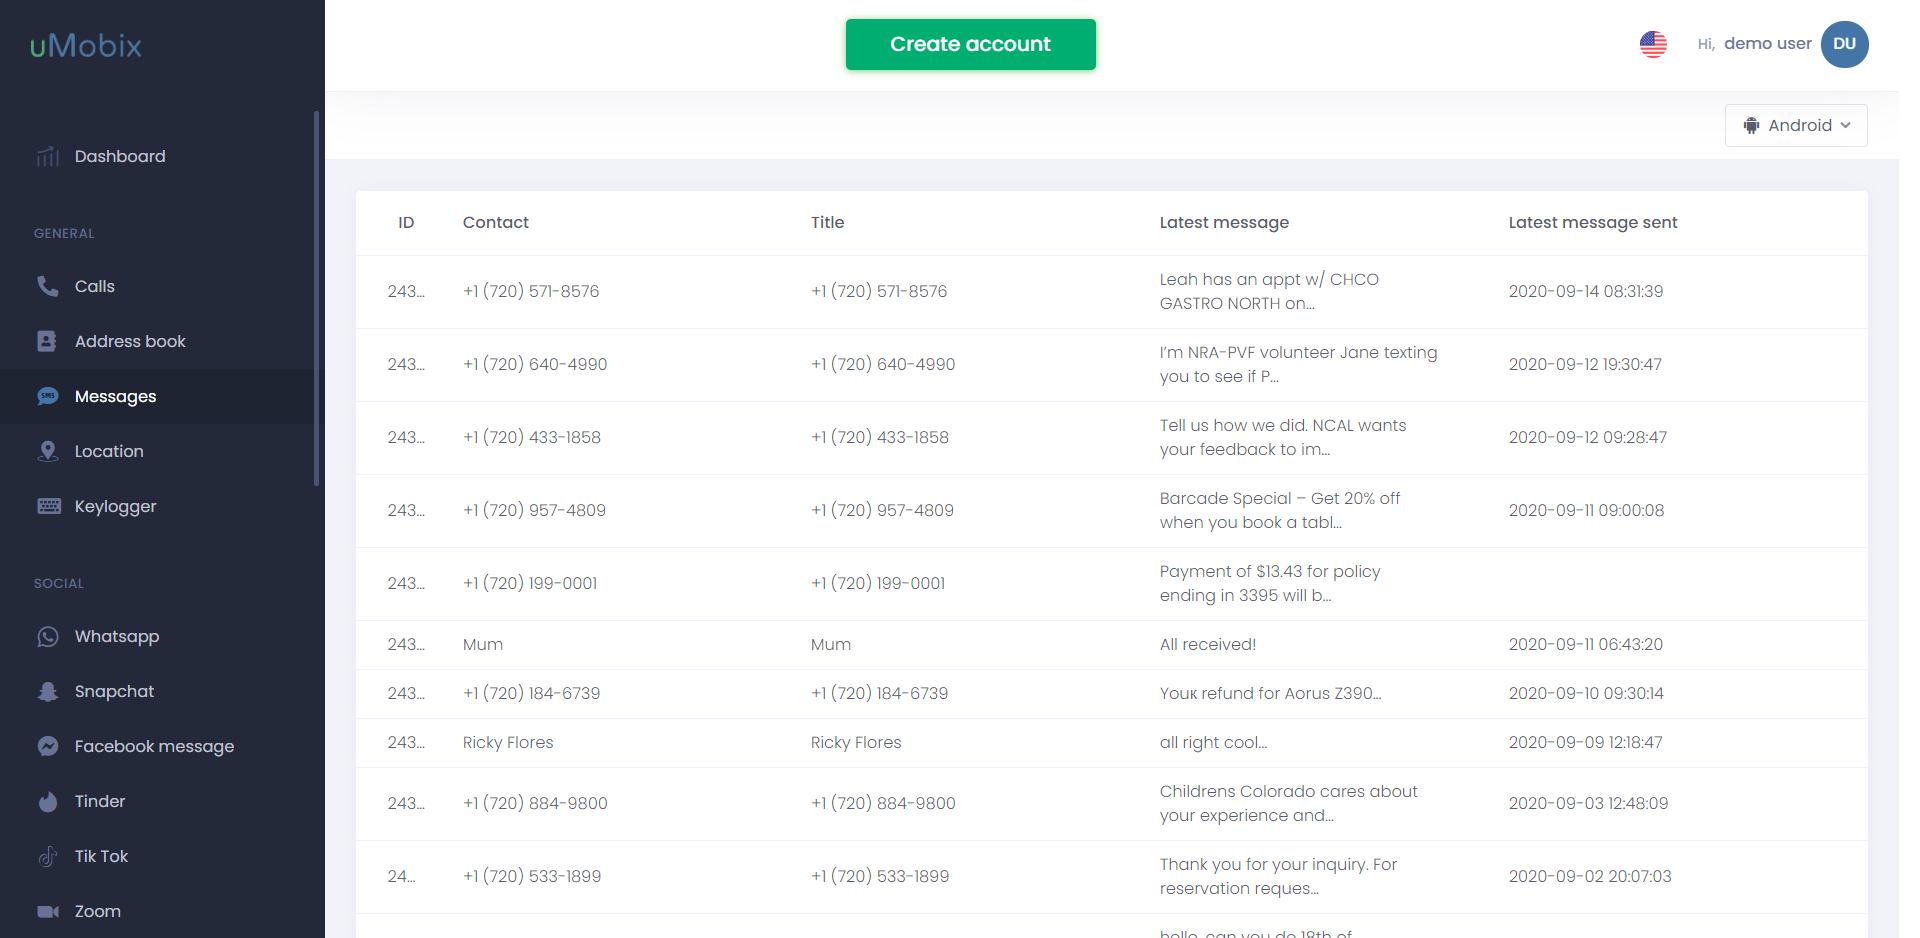The image size is (1920, 938).
Task: Click the US flag language icon
Action: point(1653,44)
